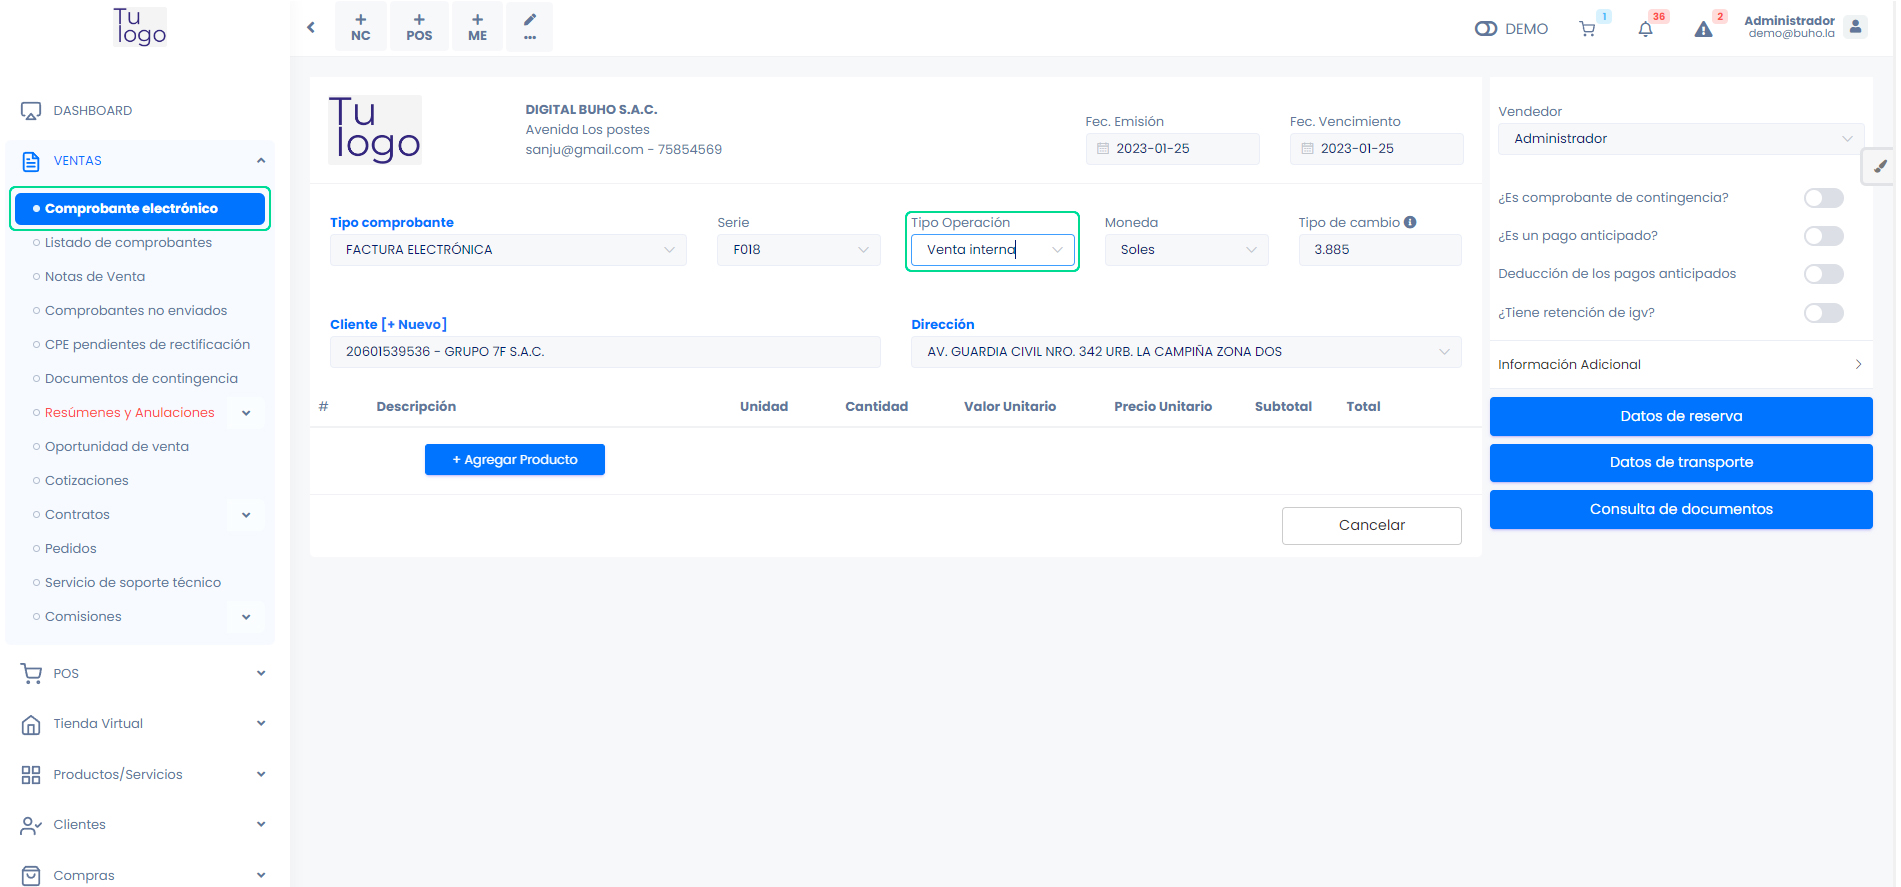Go to Cotizaciones in the Ventas menu
Image resolution: width=1901 pixels, height=887 pixels.
[87, 481]
